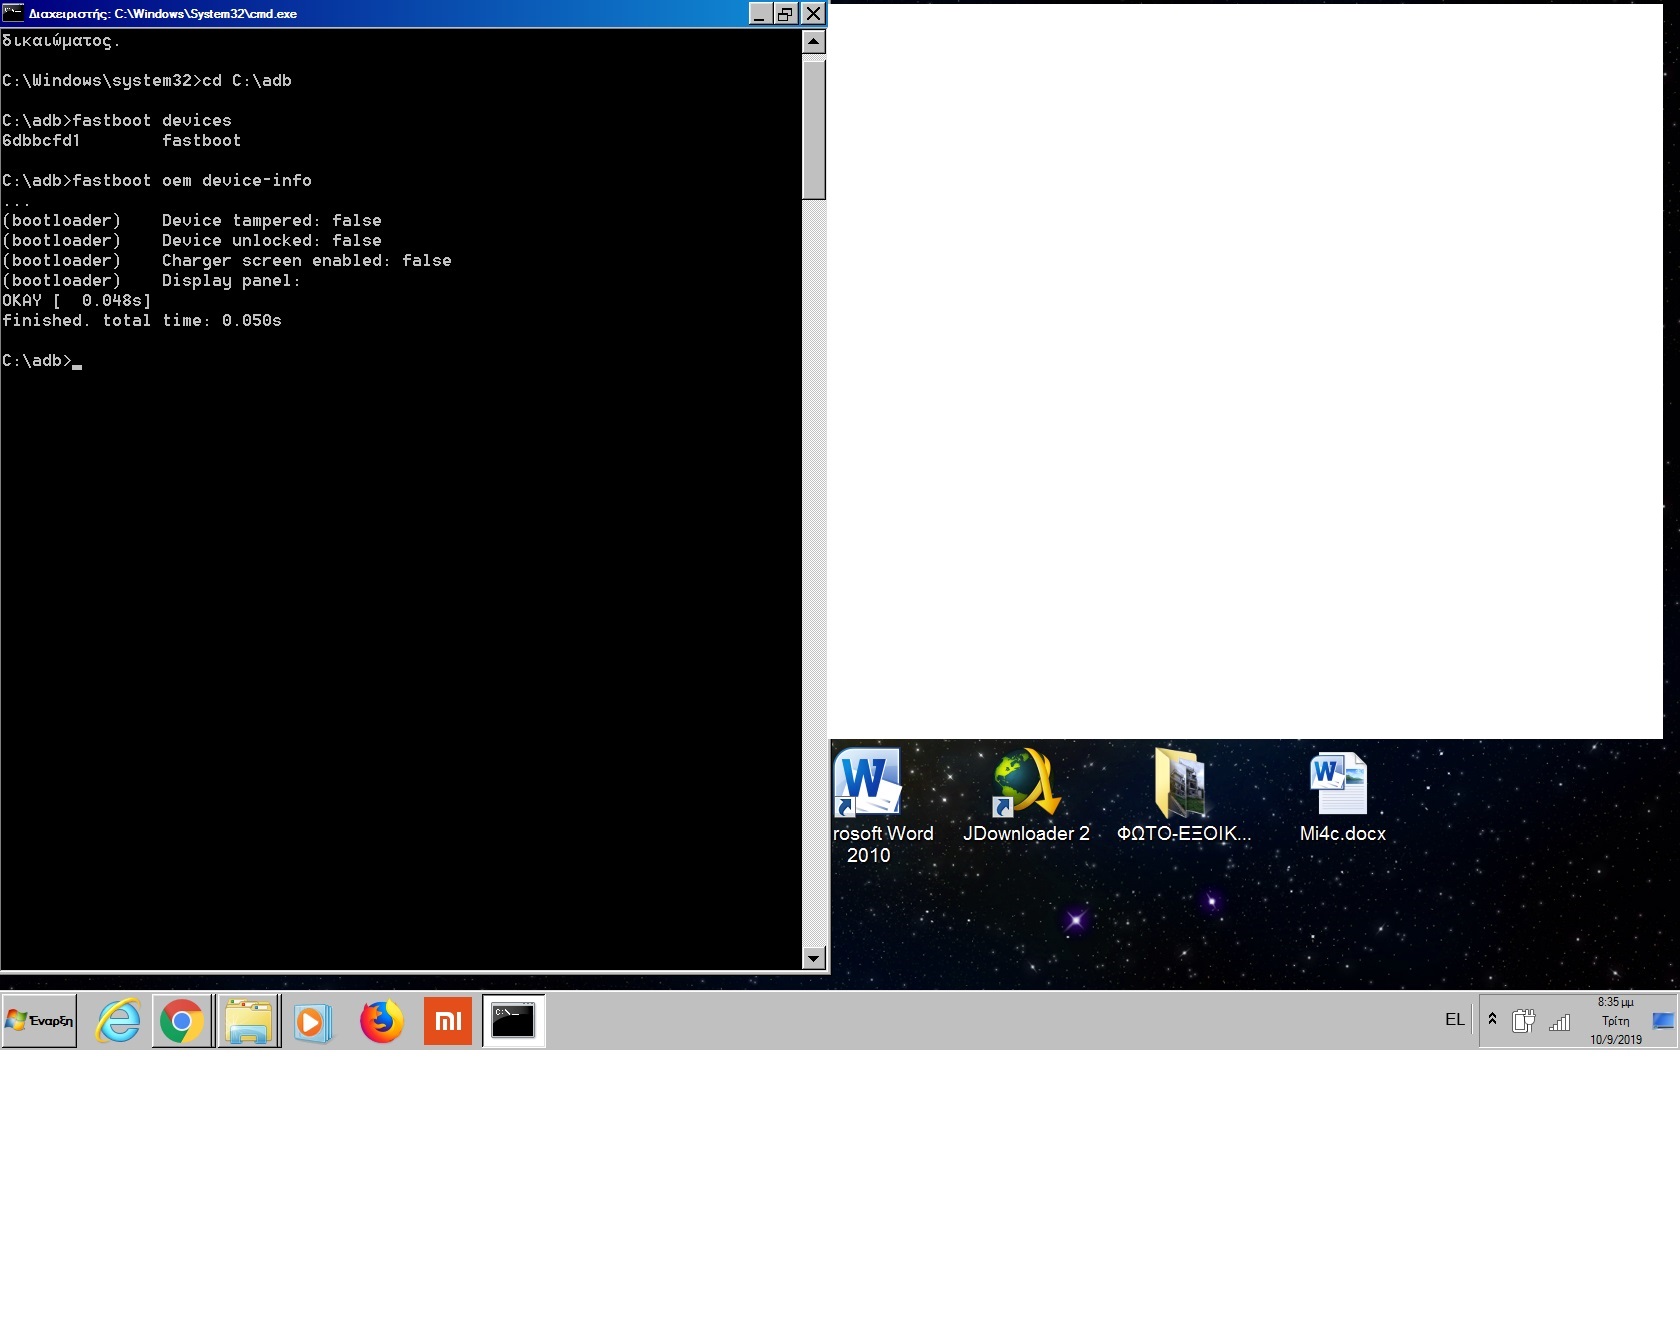Select the ΦΩΤΟ-ΕΞΟΙΚ... desktop folder
Viewport: 1680px width, 1334px height.
click(x=1181, y=783)
